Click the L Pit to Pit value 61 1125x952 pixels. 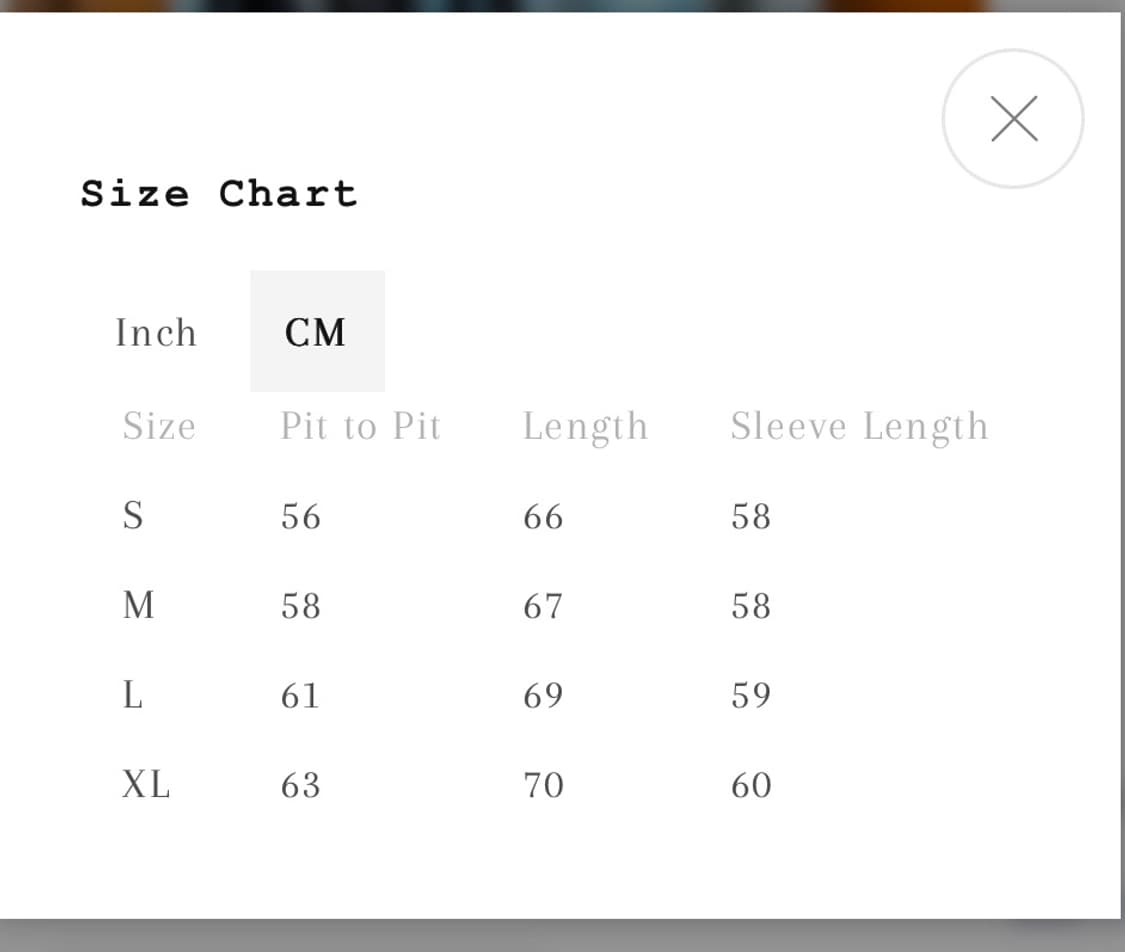click(300, 695)
